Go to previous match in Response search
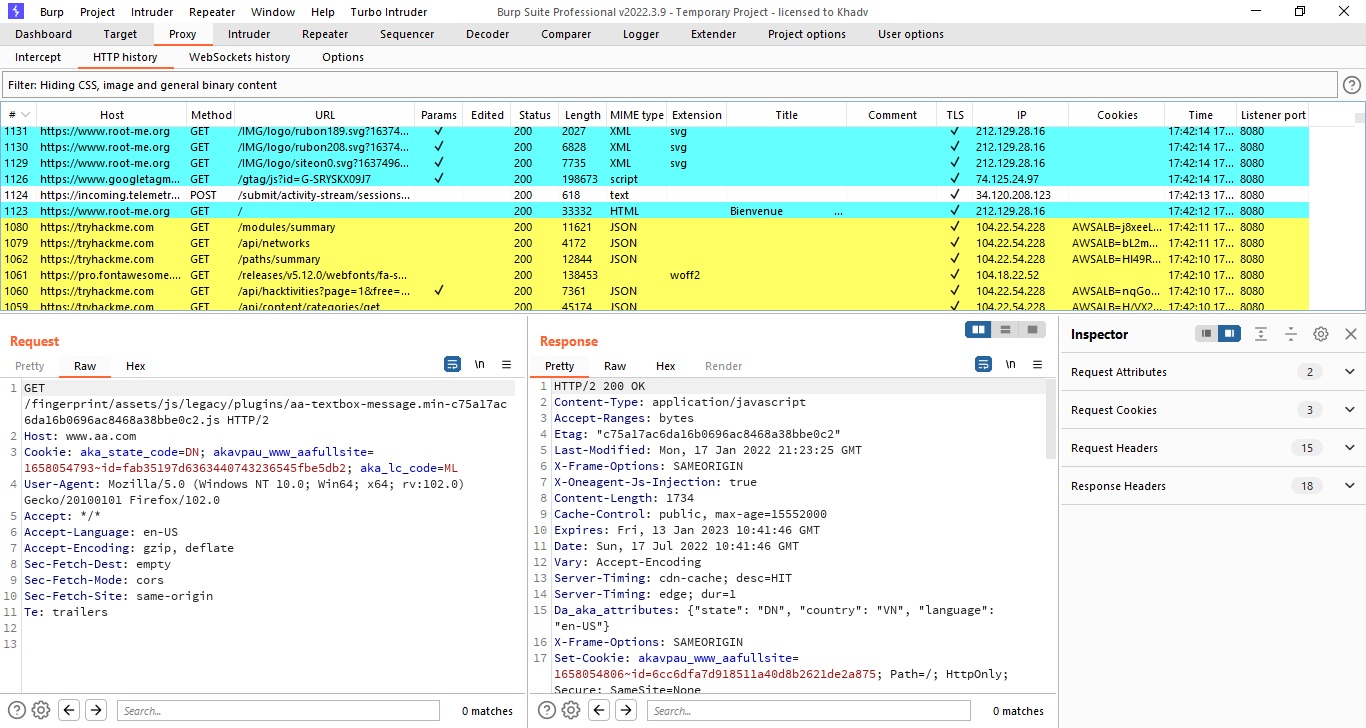Image resolution: width=1366 pixels, height=728 pixels. 599,710
